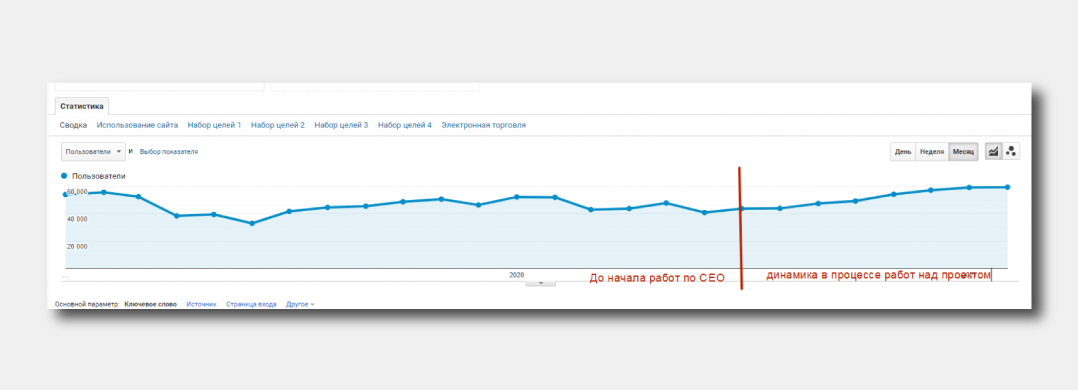Image resolution: width=1078 pixels, height=390 pixels.
Task: Select the line chart view icon
Action: coord(993,151)
